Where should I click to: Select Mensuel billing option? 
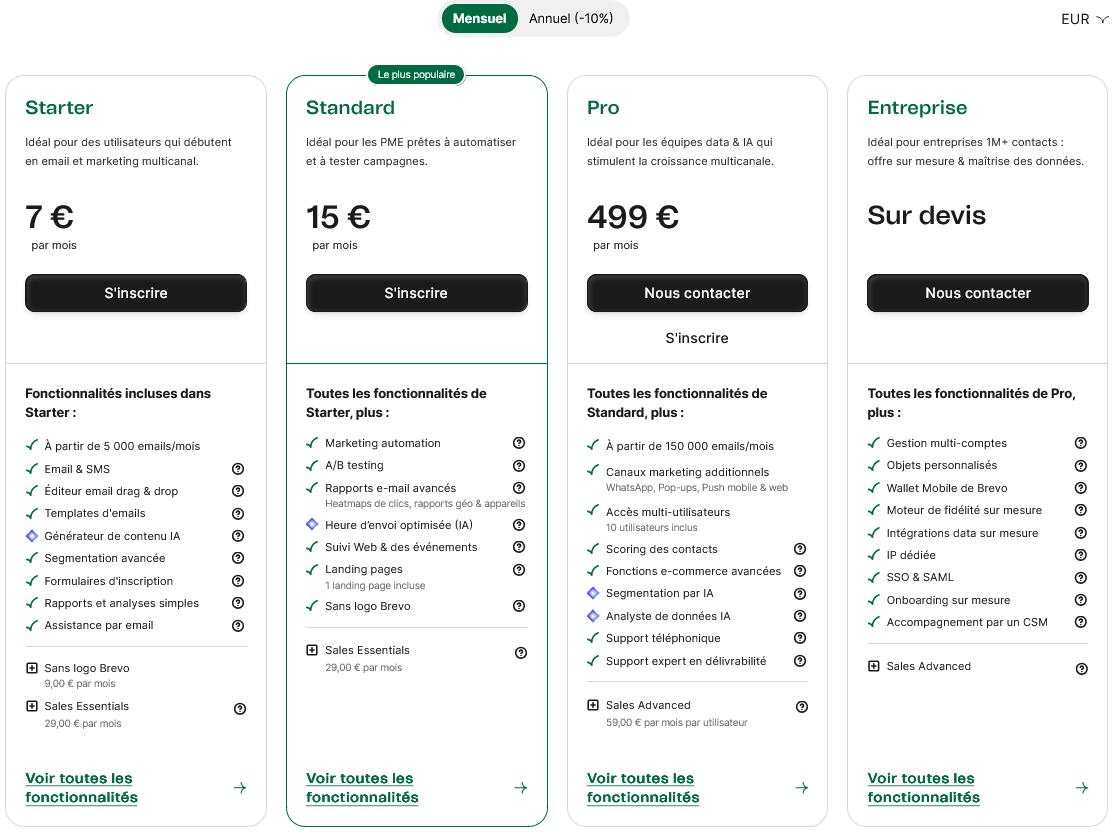480,18
